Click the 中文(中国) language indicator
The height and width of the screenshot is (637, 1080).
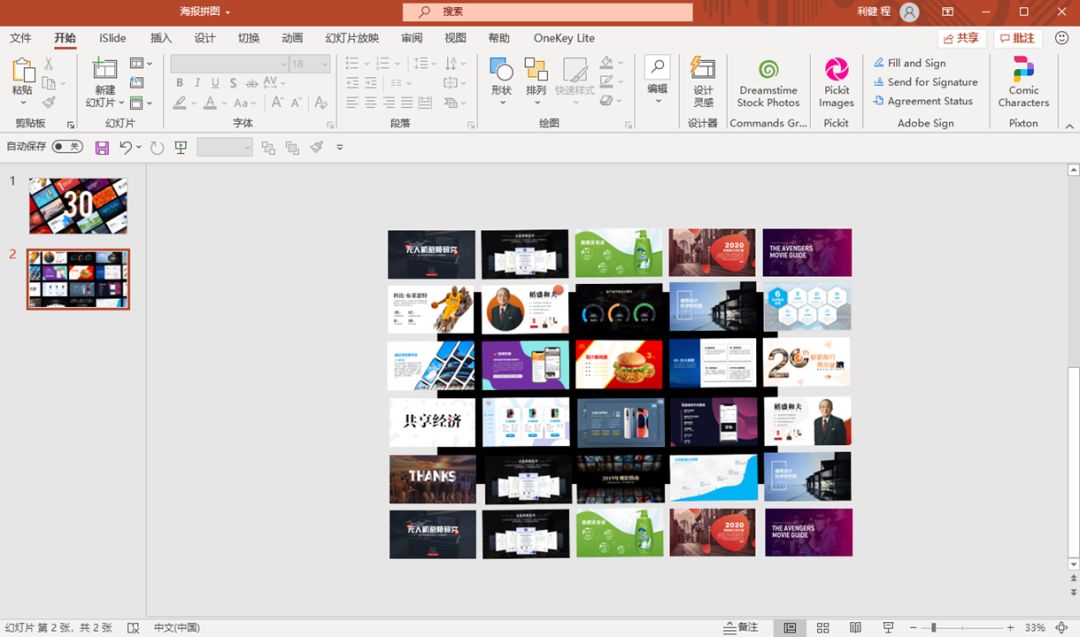coord(176,627)
